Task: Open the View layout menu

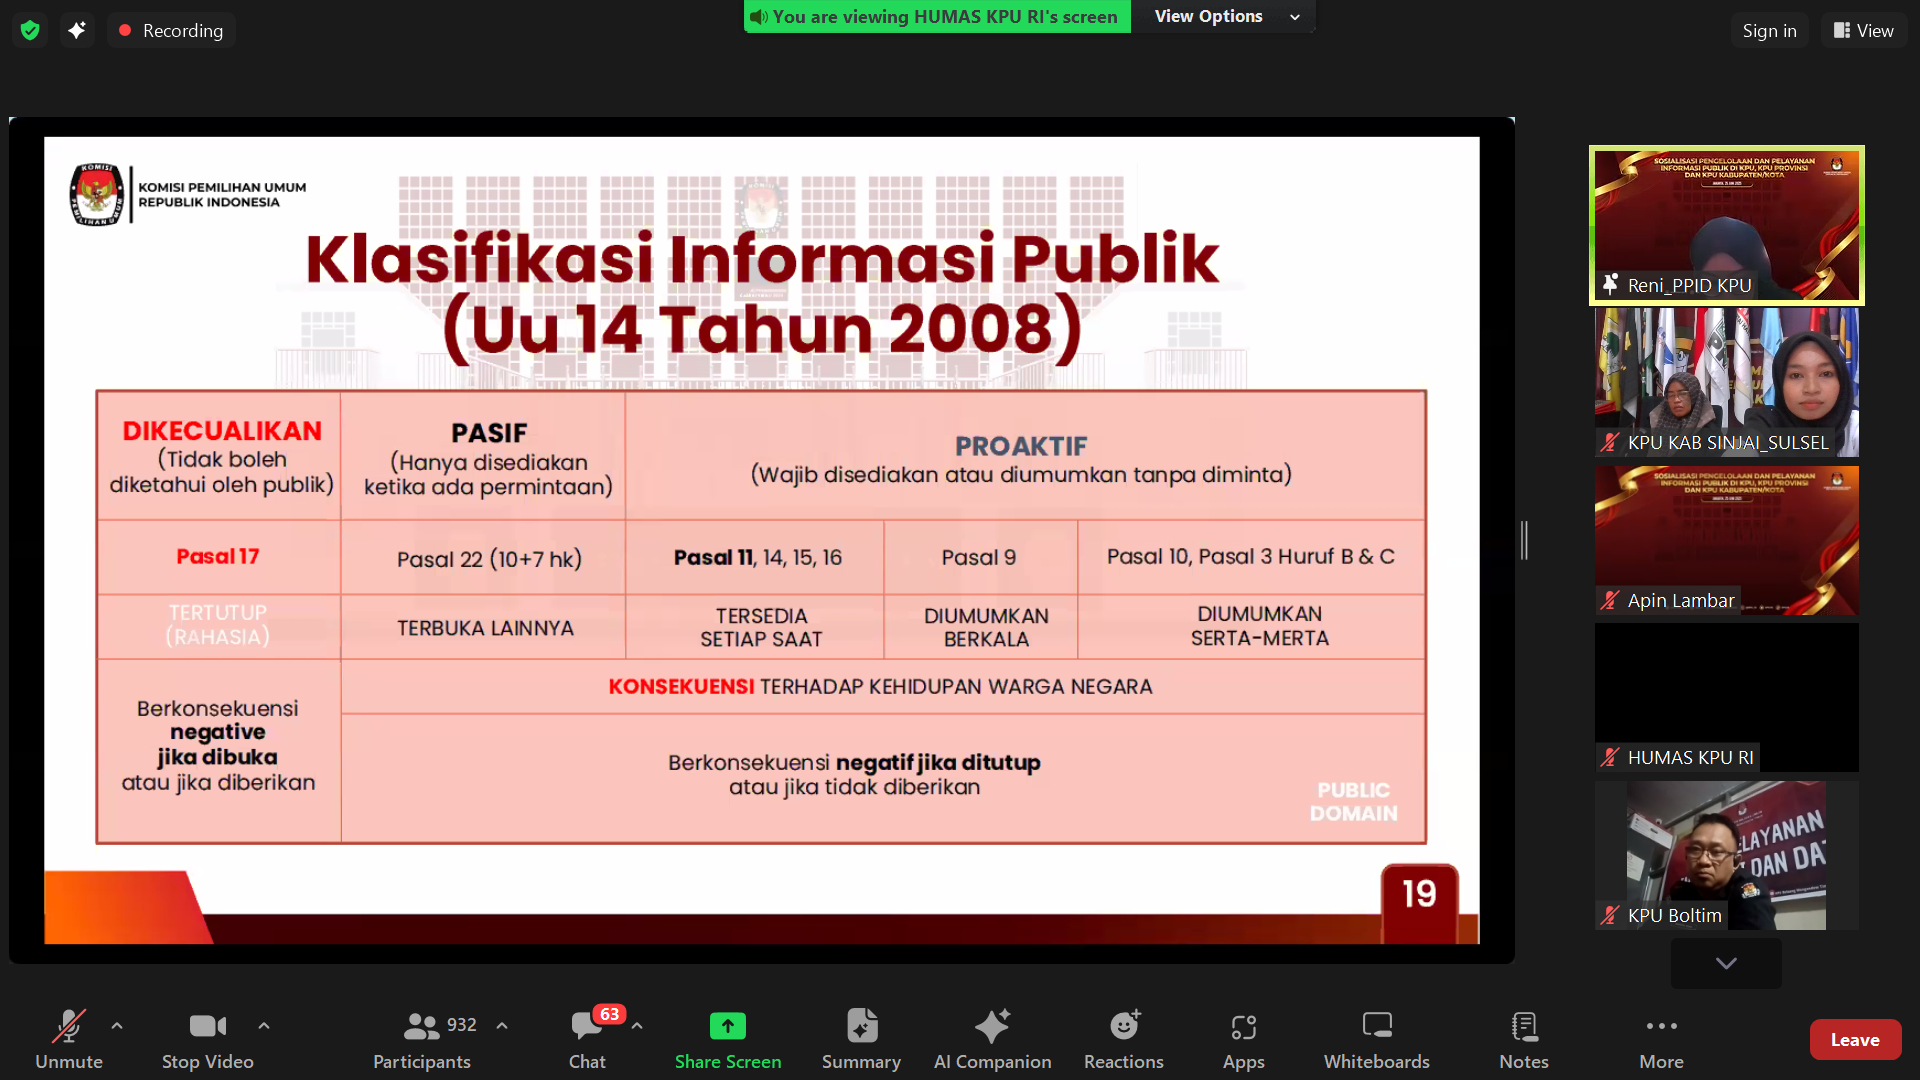Action: click(x=1863, y=30)
